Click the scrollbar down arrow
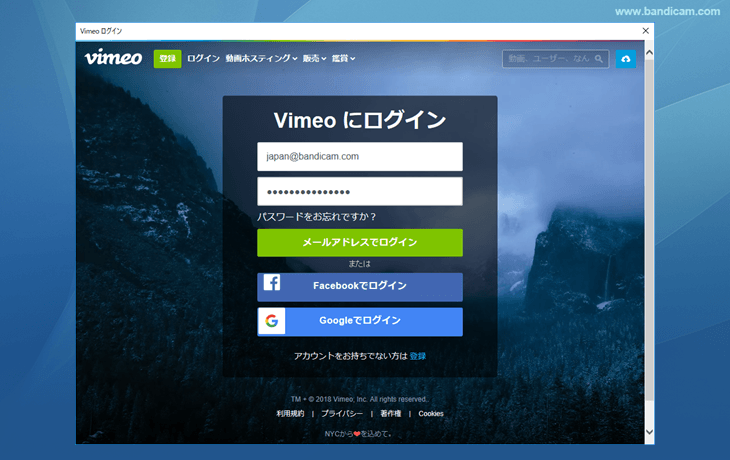730x460 pixels. pyautogui.click(x=649, y=432)
